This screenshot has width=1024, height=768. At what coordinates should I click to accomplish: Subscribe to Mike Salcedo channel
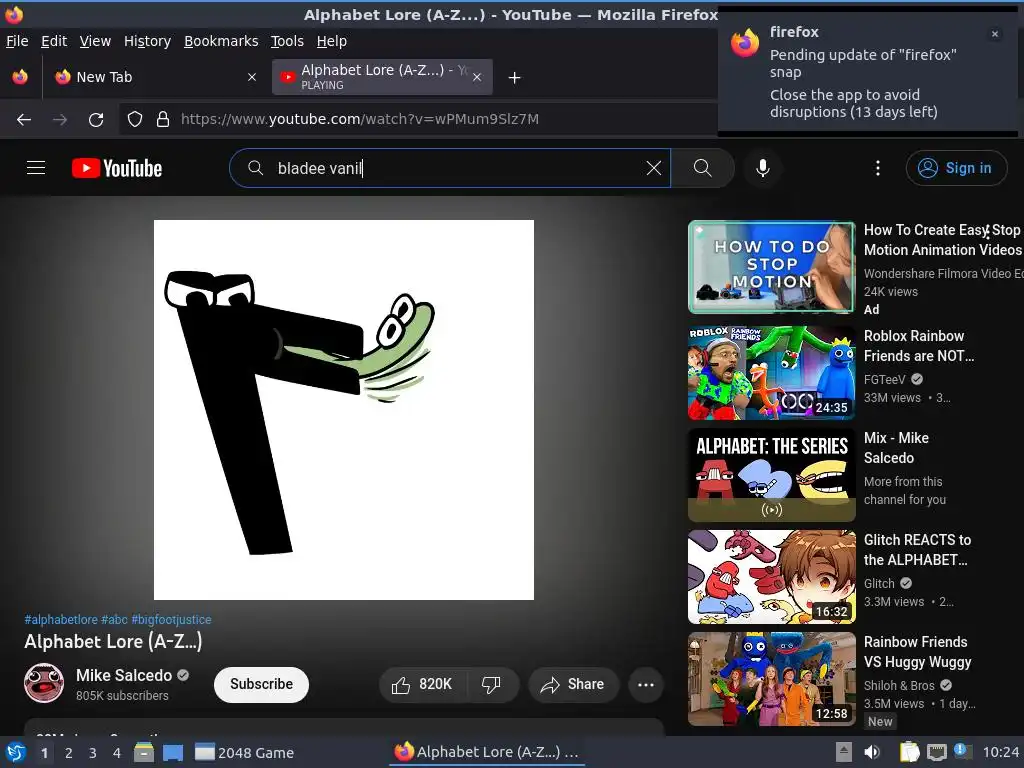point(261,684)
